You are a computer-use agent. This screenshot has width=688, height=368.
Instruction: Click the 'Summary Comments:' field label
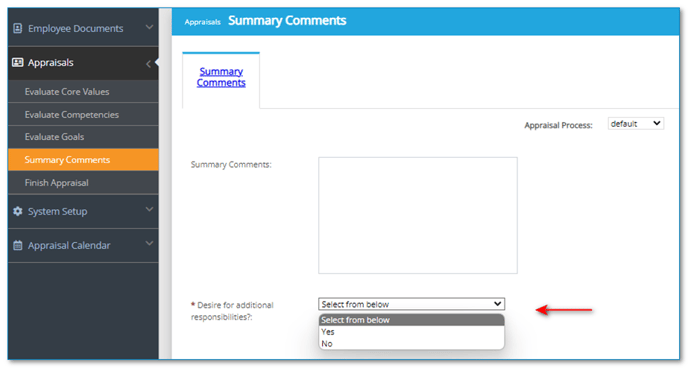(231, 164)
